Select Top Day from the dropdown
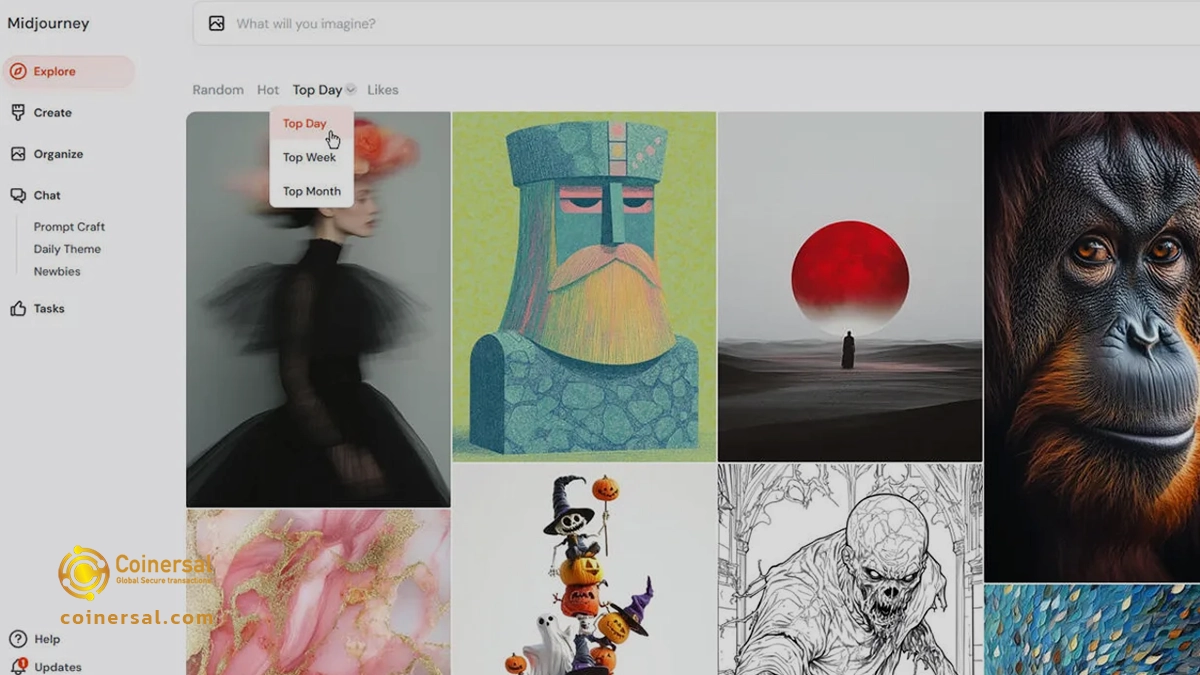 pyautogui.click(x=304, y=124)
